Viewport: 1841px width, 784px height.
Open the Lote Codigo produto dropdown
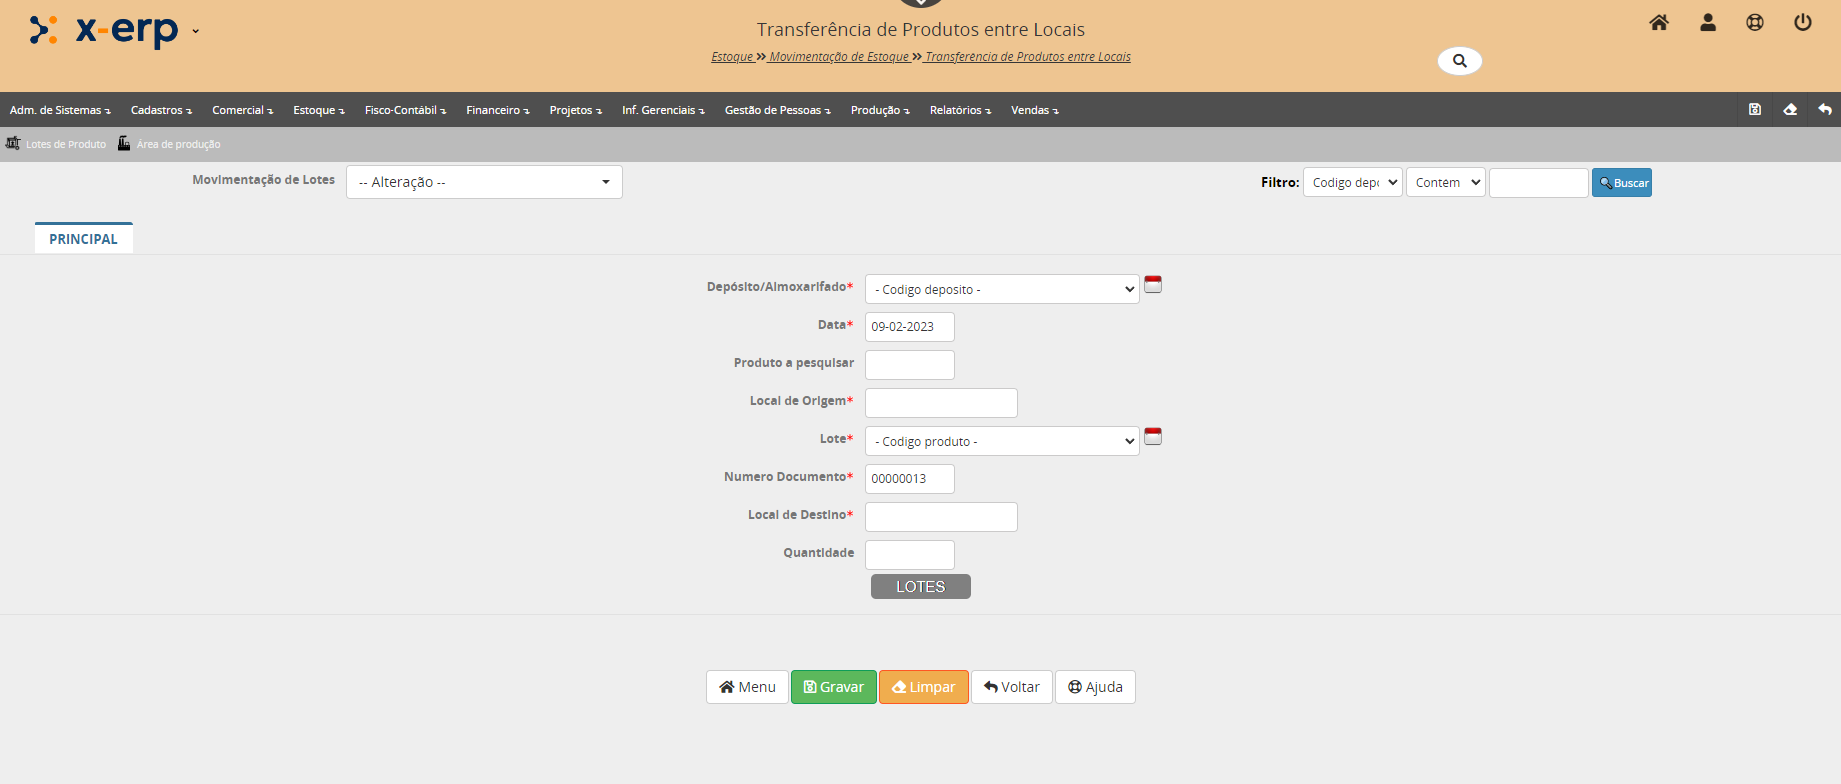pos(1001,441)
